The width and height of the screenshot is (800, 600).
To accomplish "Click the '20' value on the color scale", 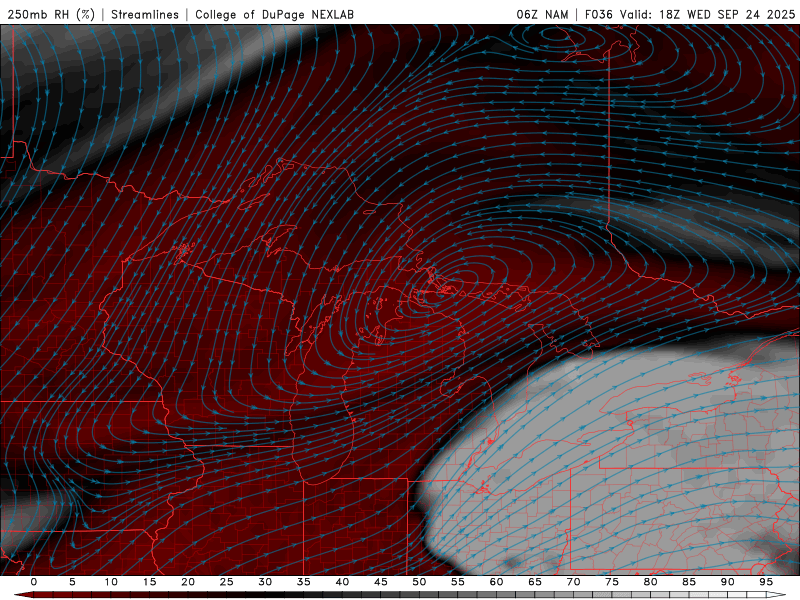I will 188,582.
